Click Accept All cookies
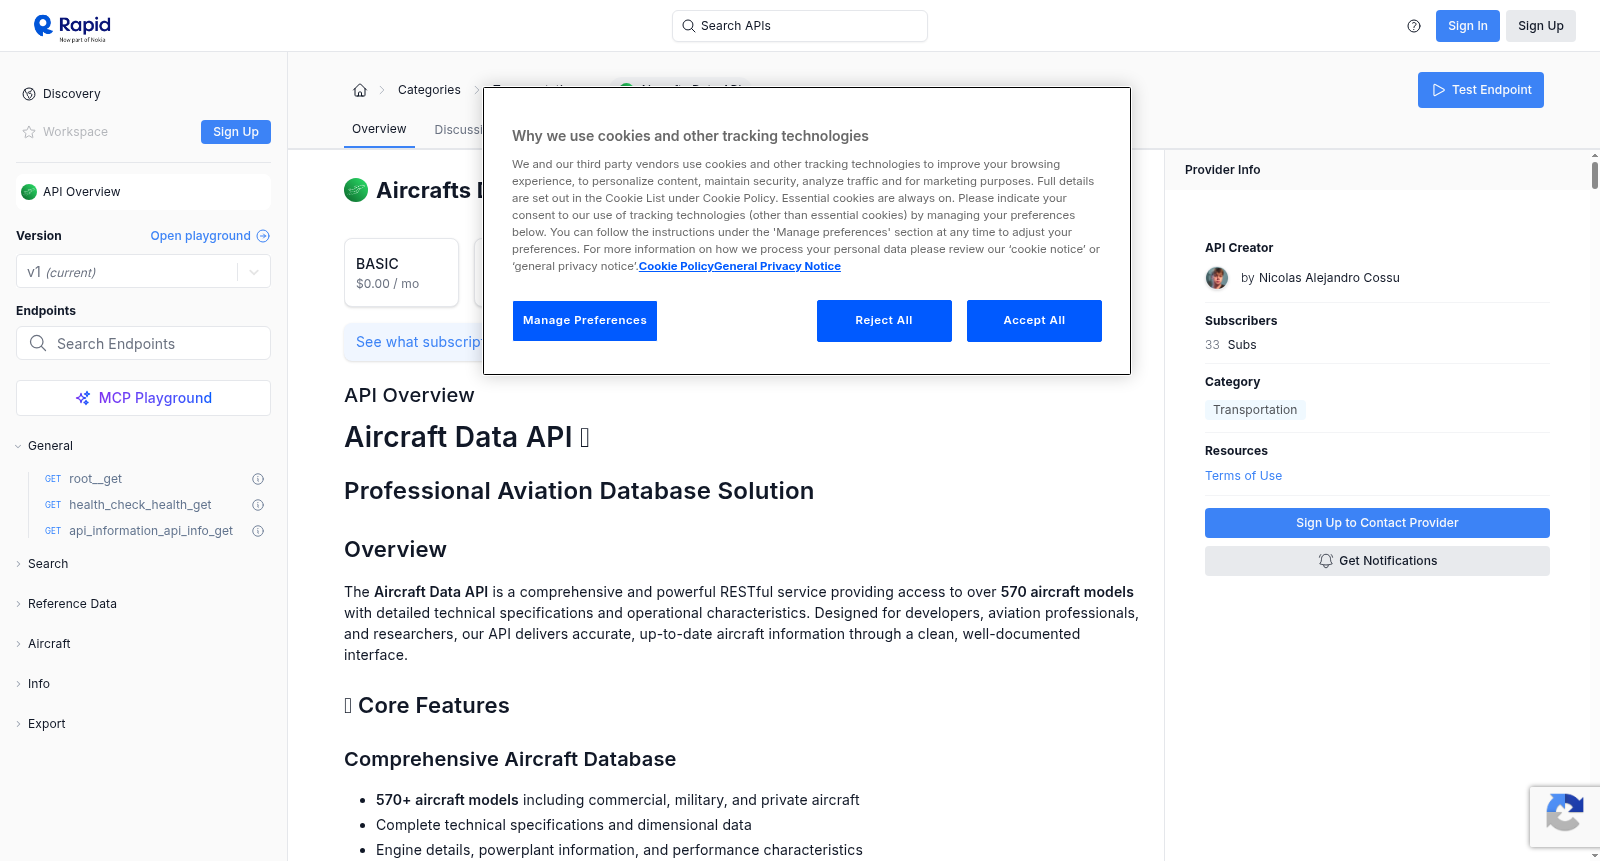1600x861 pixels. click(1034, 321)
